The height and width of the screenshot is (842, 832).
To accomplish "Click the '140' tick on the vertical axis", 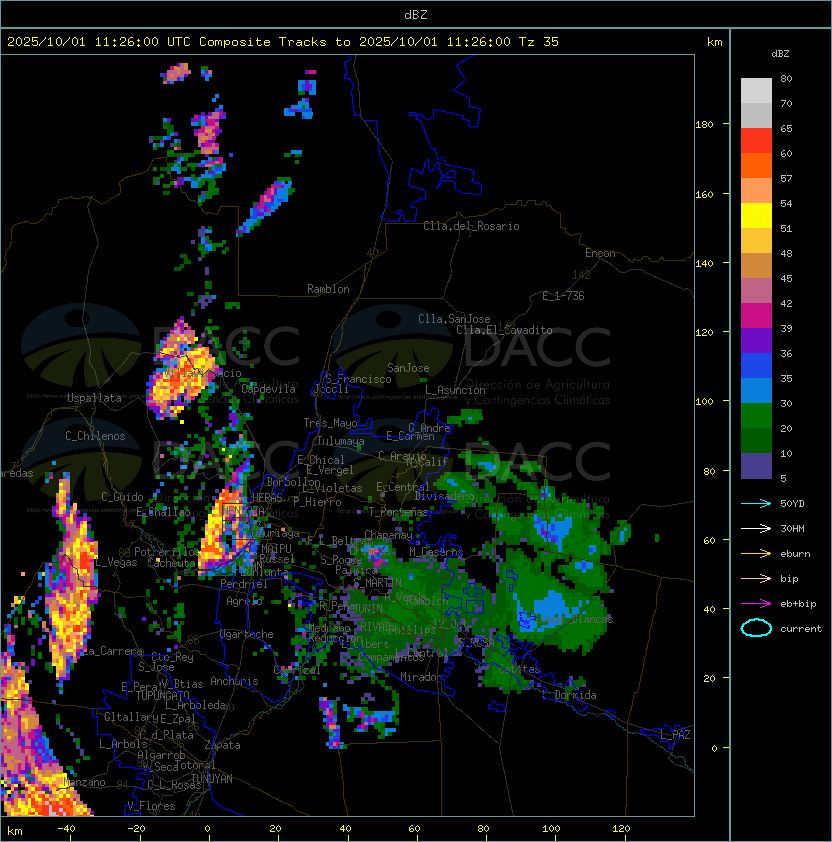I will coord(704,263).
